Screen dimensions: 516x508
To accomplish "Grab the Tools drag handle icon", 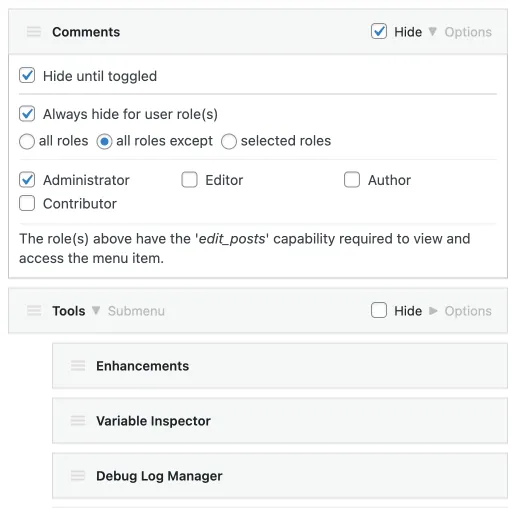I will 34,310.
